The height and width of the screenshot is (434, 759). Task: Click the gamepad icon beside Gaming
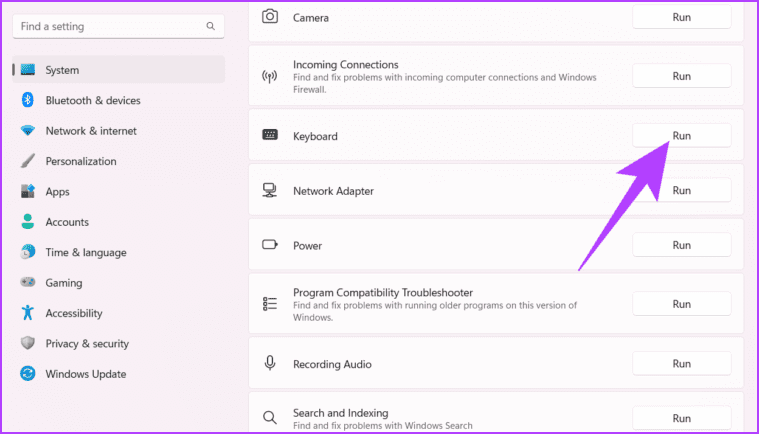28,282
